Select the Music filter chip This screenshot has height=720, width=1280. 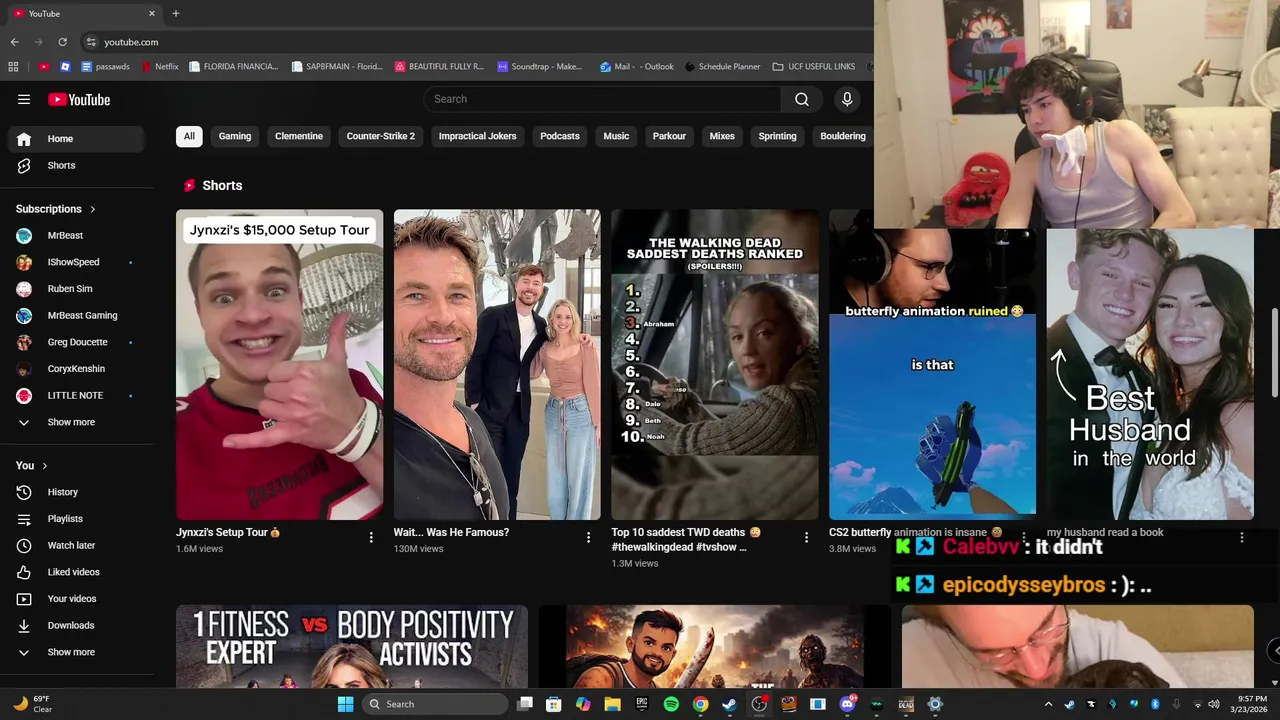pos(616,136)
